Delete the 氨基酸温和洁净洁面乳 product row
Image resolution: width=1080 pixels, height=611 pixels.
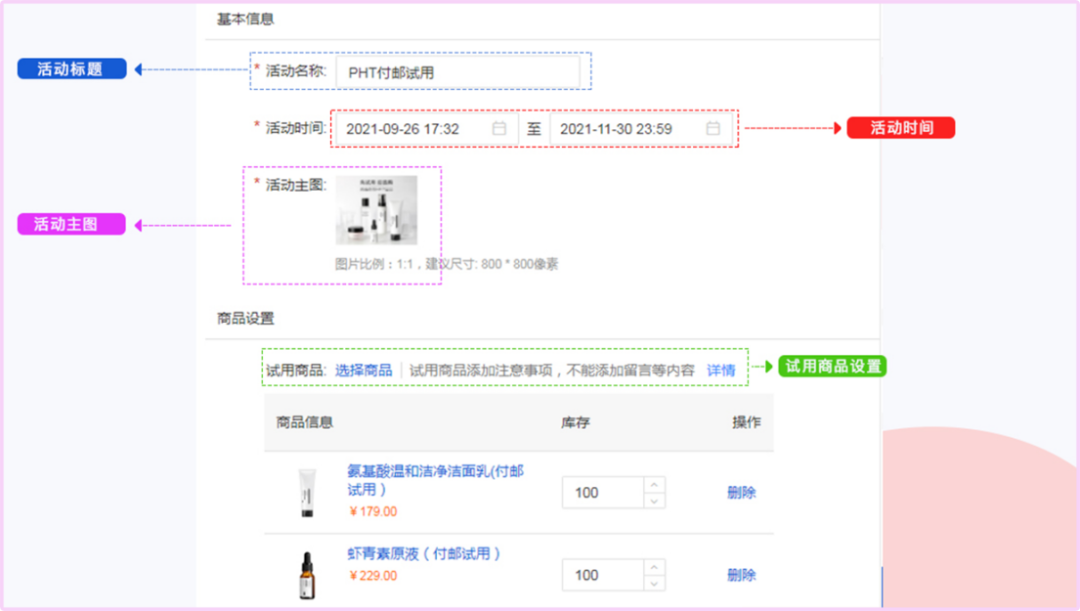[741, 493]
